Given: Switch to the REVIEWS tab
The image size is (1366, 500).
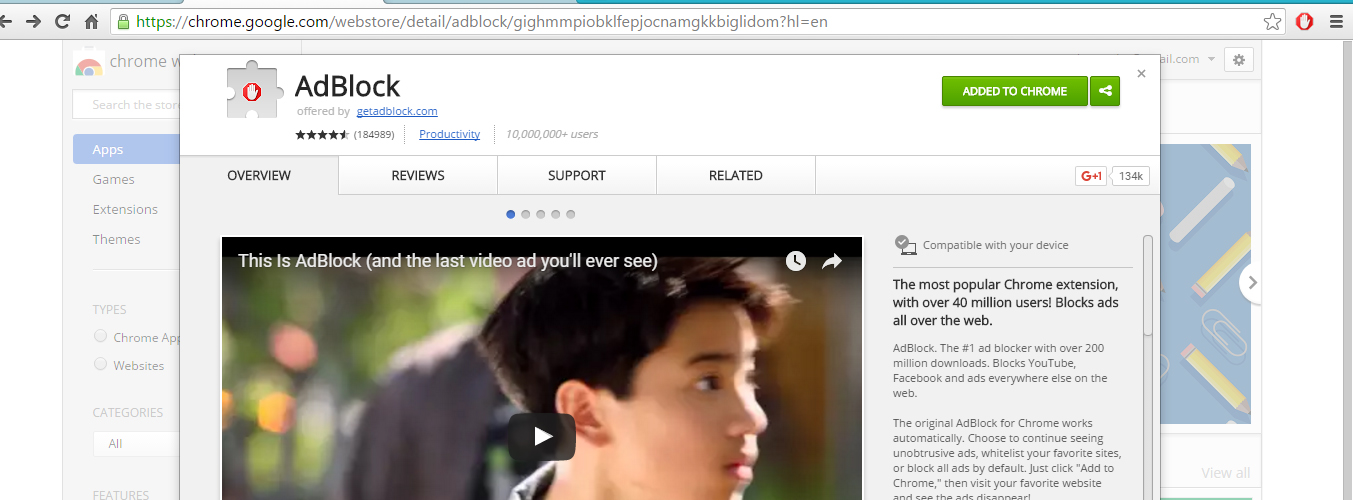Looking at the screenshot, I should (418, 175).
